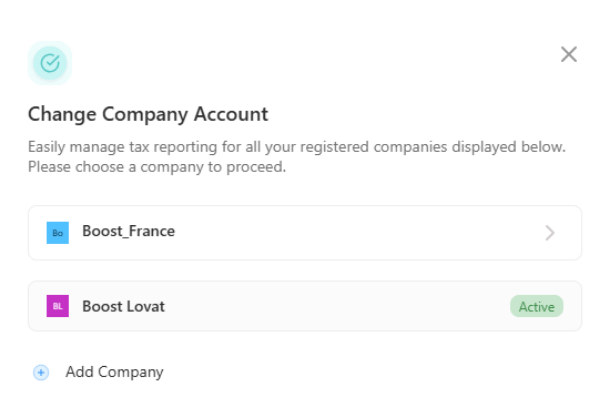Image resolution: width=609 pixels, height=419 pixels.
Task: Switch to the Boost_France company
Action: (305, 233)
